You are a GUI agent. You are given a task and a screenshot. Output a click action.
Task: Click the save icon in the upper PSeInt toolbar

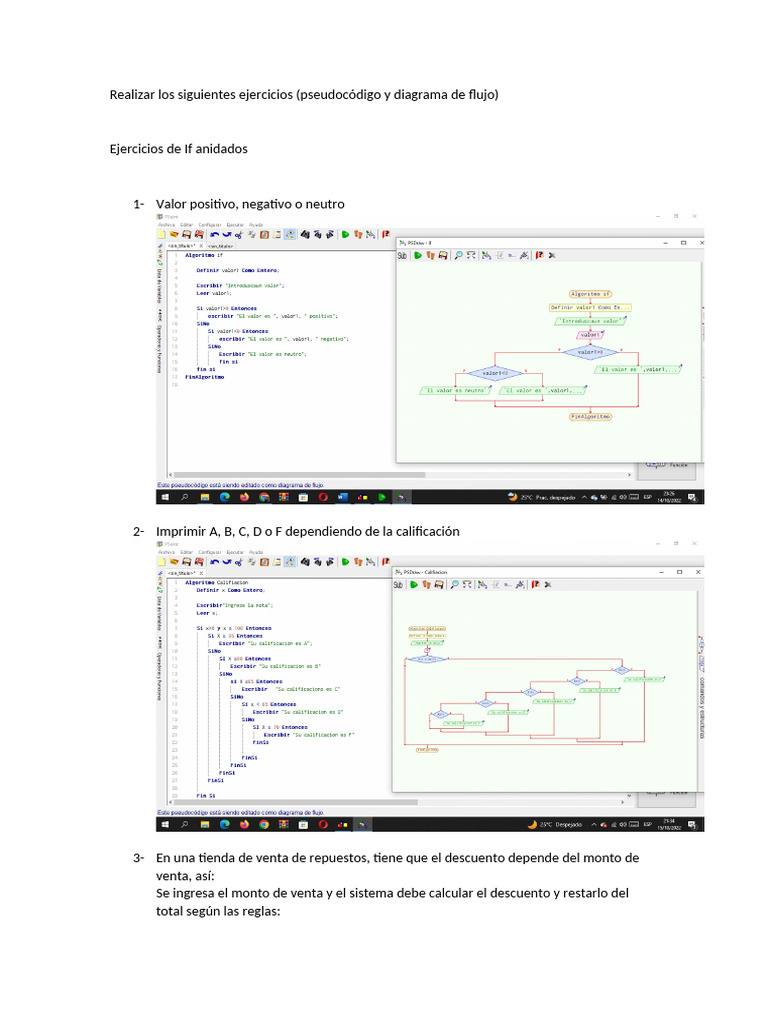(x=185, y=235)
